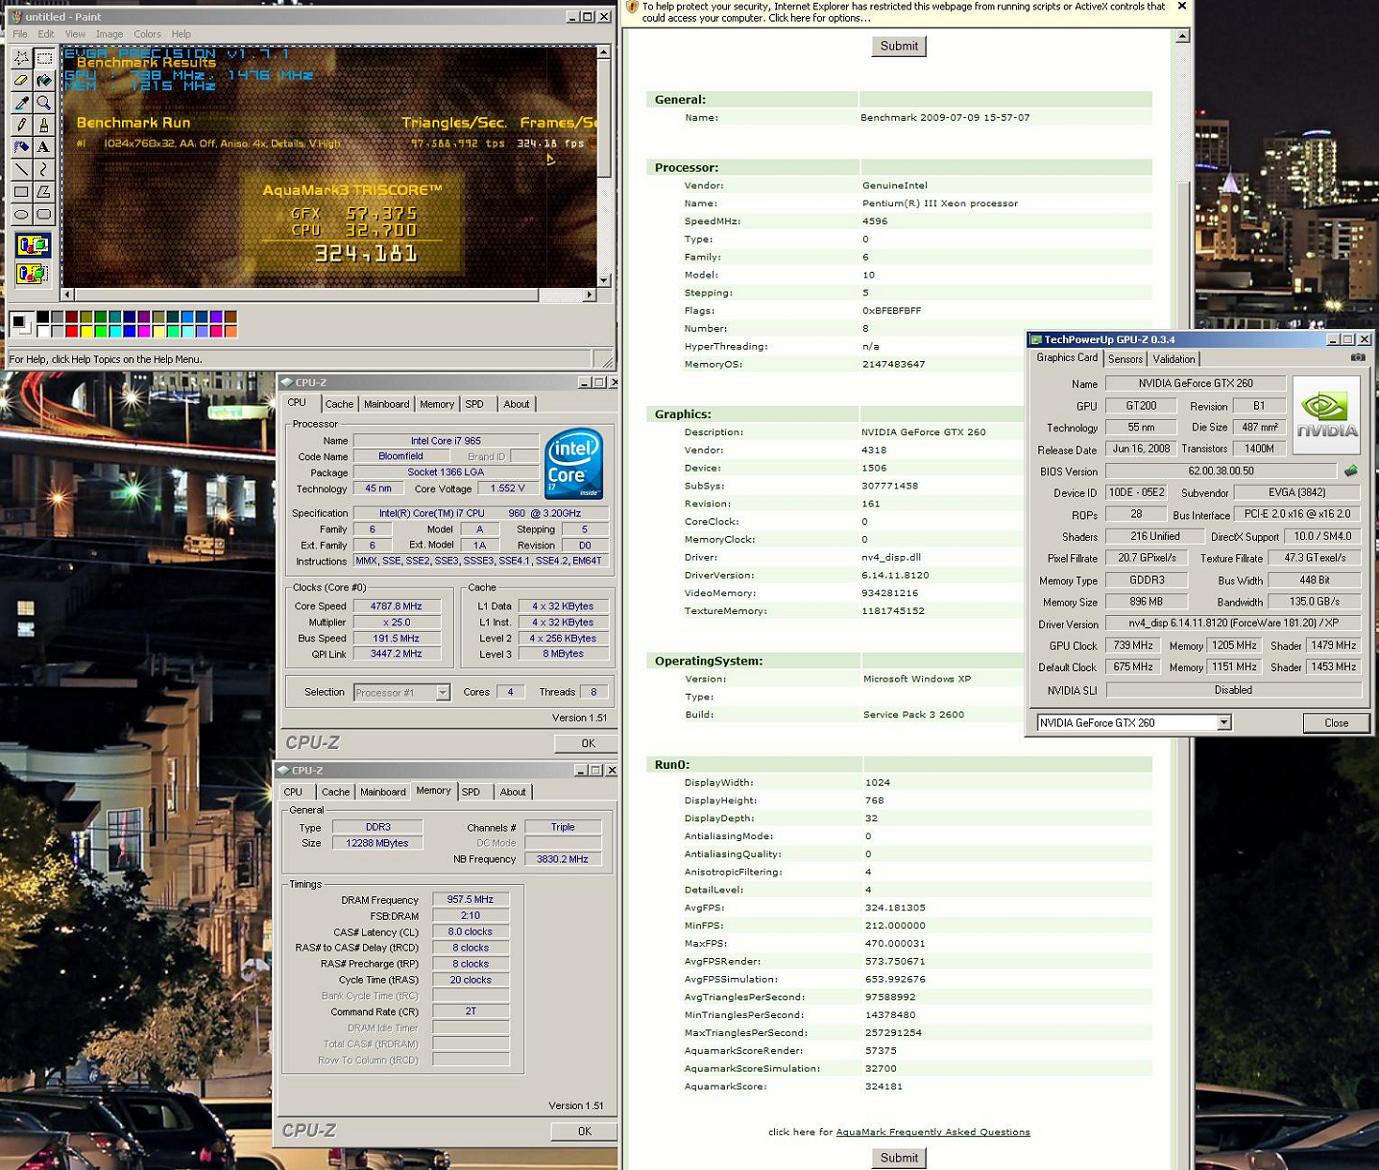Open the Help menu in Paint

coord(181,34)
